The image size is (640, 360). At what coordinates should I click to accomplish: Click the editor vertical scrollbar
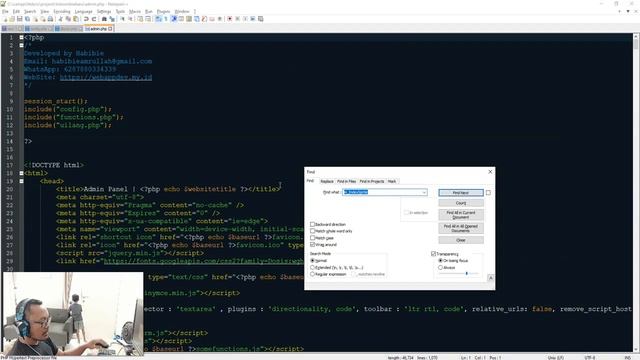[x=636, y=192]
